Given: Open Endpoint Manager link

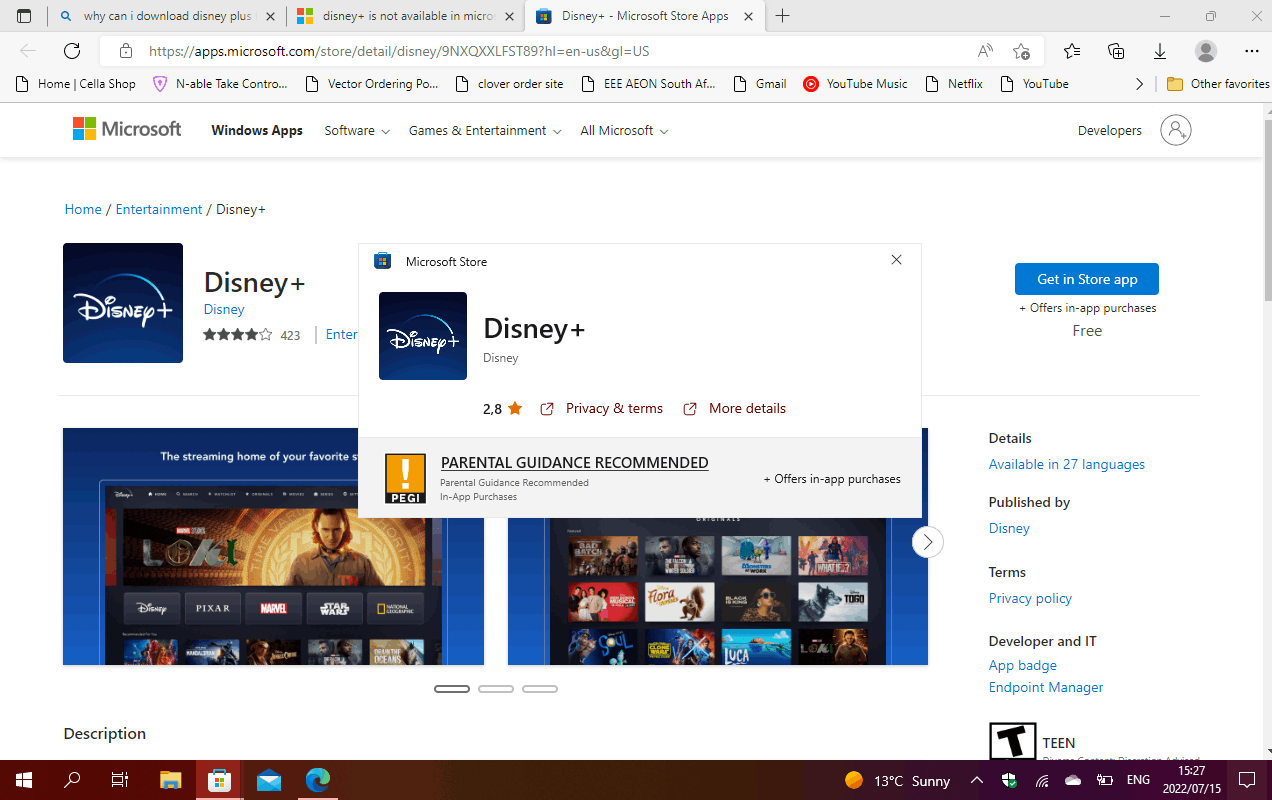Looking at the screenshot, I should pyautogui.click(x=1046, y=687).
